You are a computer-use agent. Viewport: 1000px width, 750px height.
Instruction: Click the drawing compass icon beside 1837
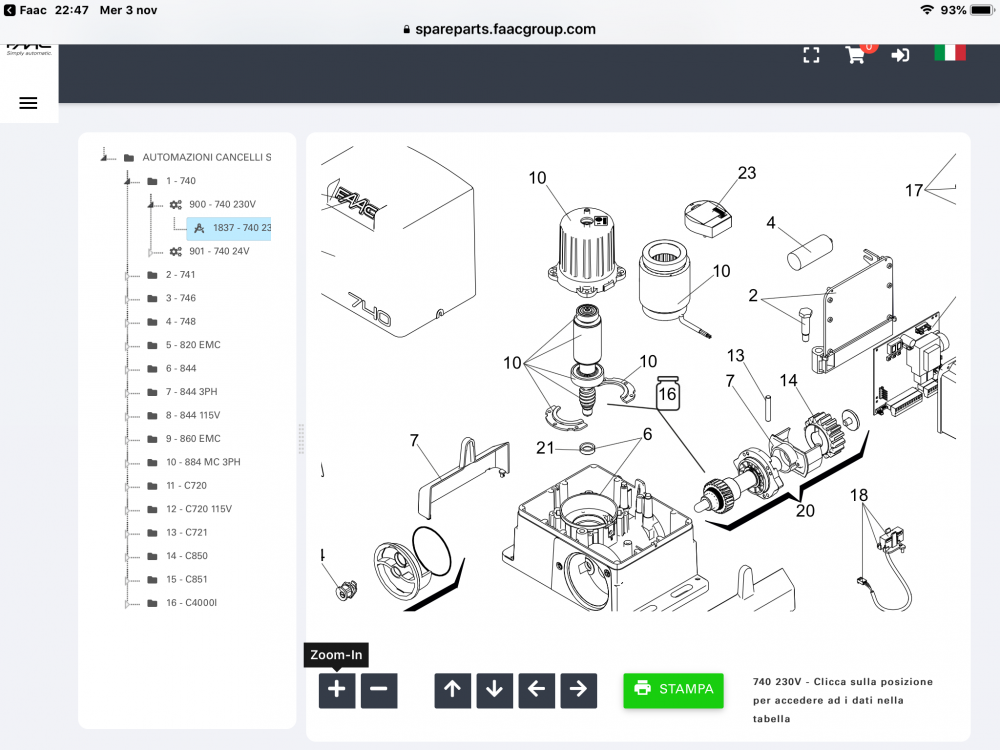pos(199,228)
